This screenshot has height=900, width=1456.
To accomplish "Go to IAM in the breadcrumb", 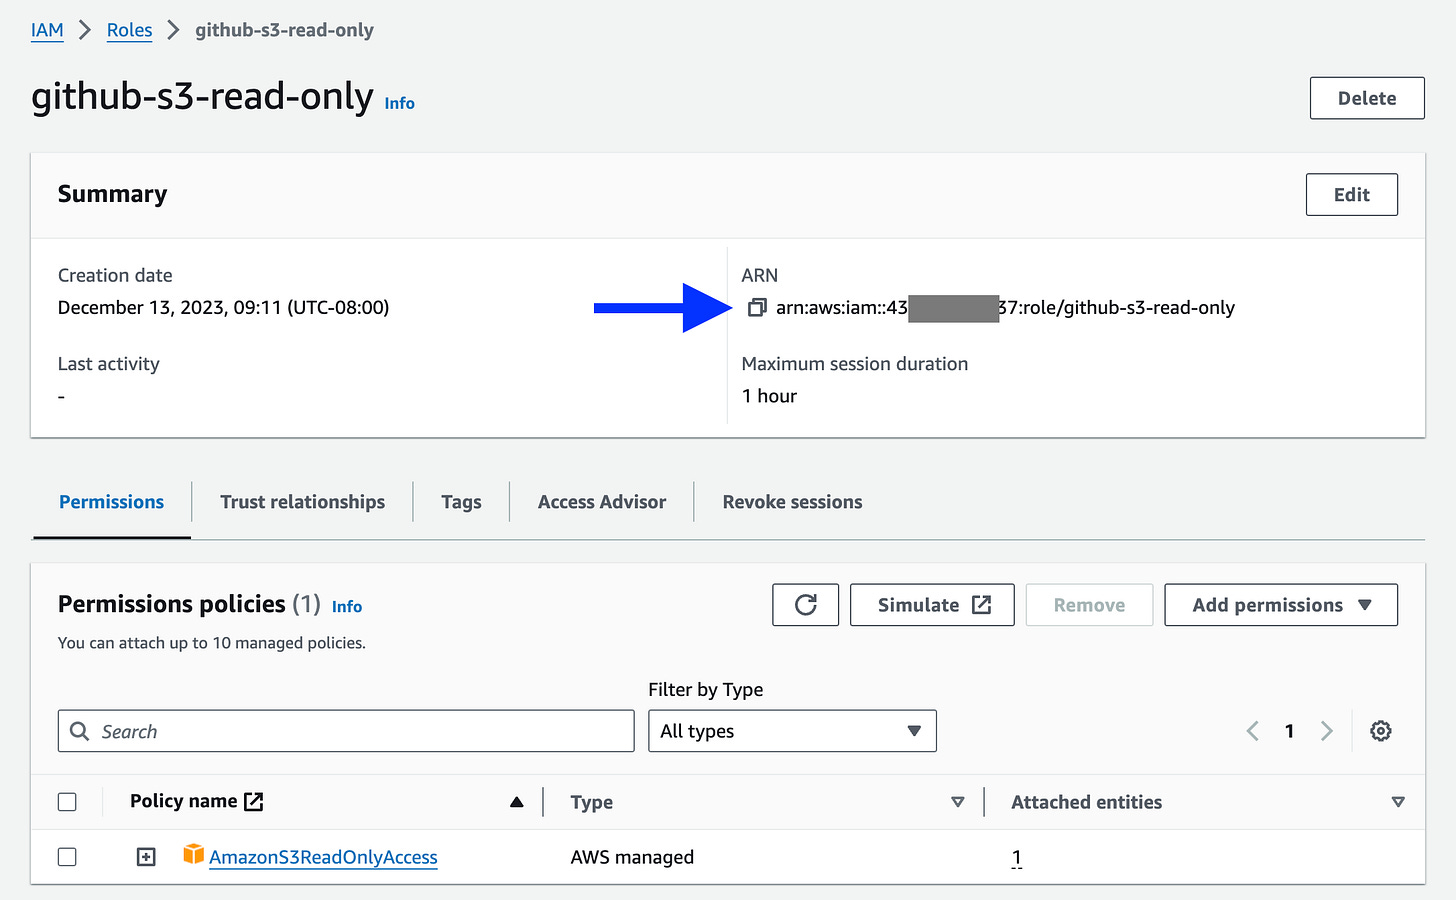I will [47, 30].
